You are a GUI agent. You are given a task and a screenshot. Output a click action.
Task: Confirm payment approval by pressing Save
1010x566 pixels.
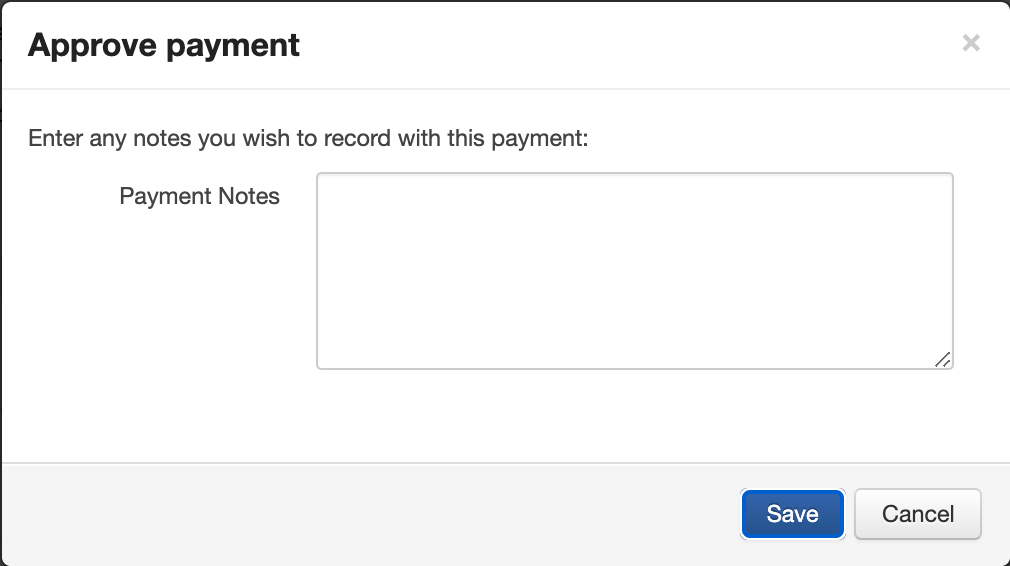coord(792,514)
